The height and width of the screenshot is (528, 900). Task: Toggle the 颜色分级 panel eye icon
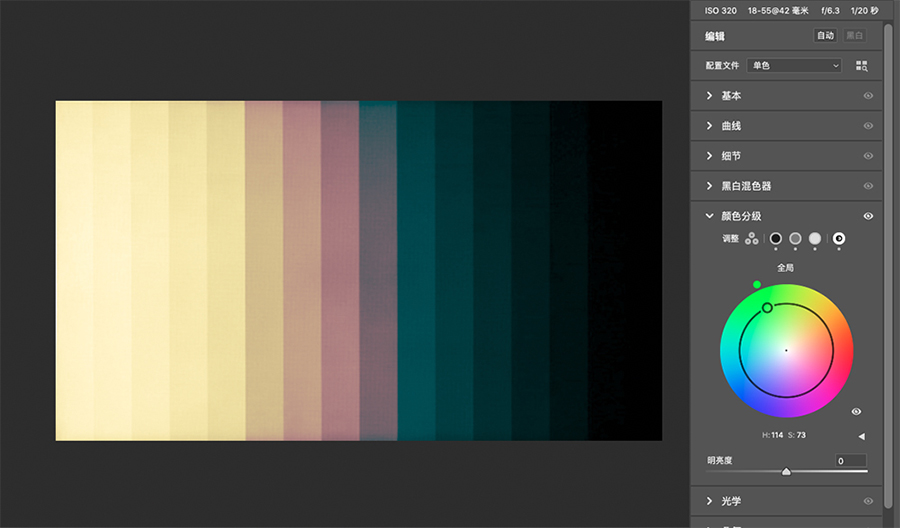(868, 216)
